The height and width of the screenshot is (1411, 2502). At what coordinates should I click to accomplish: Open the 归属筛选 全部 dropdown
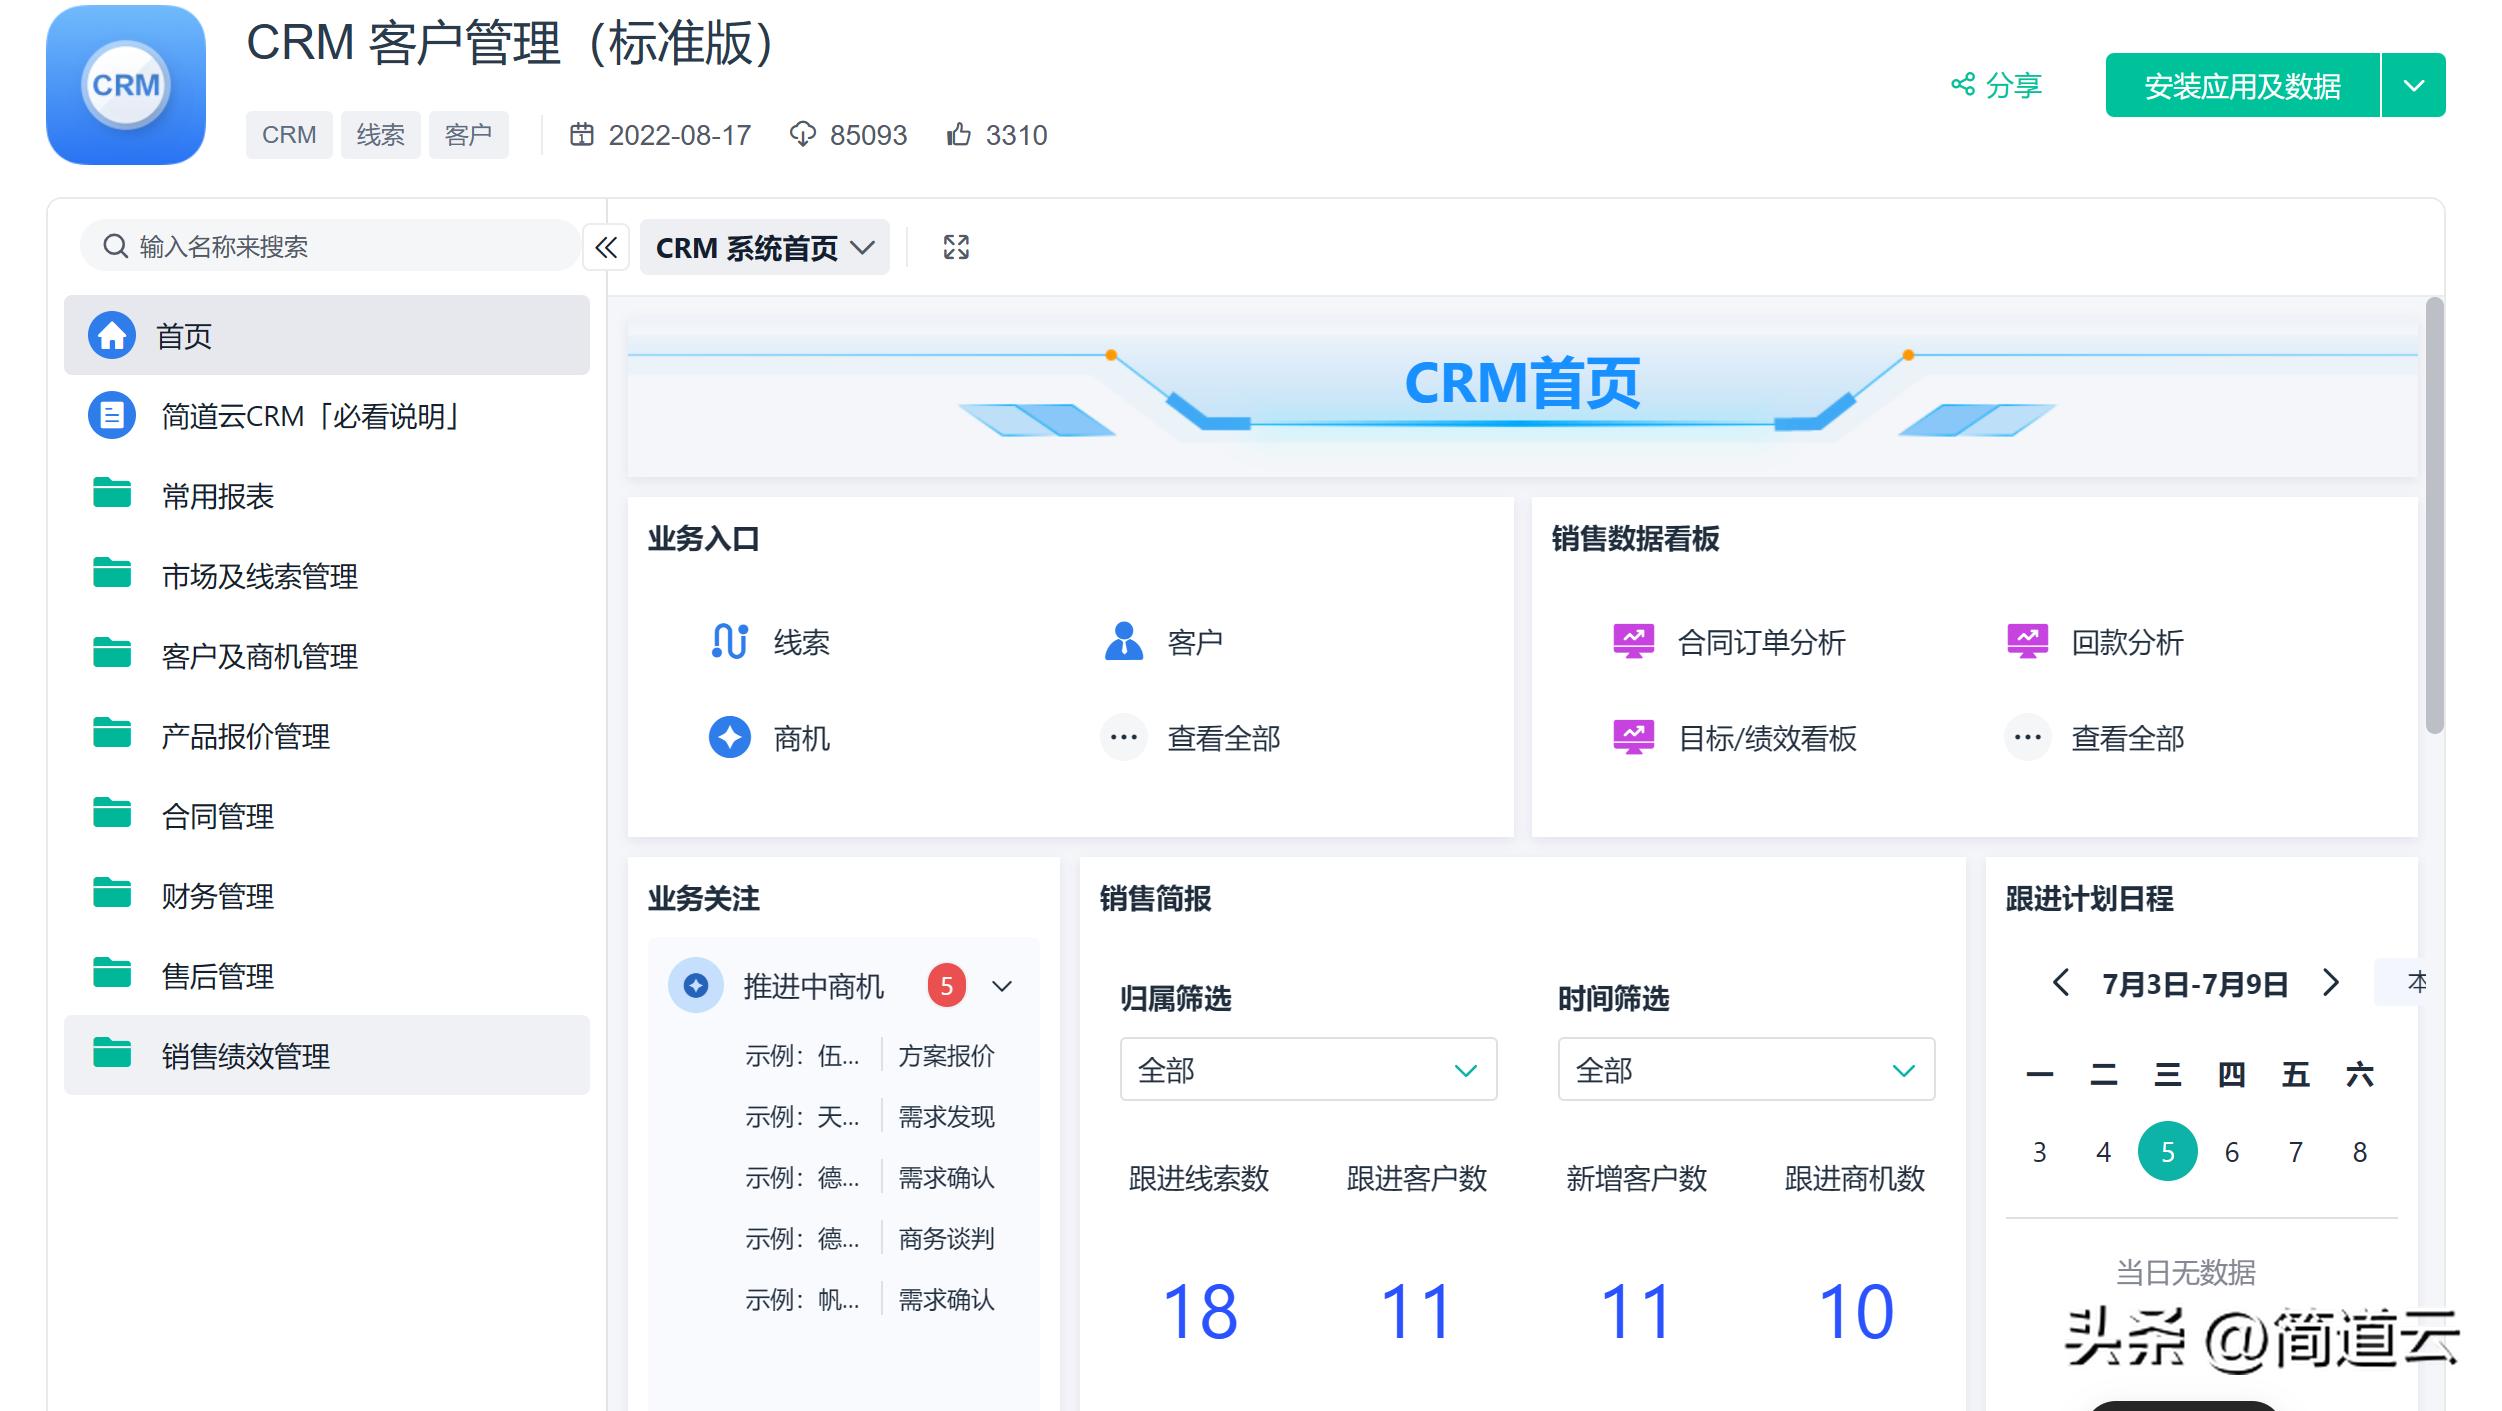point(1308,1069)
